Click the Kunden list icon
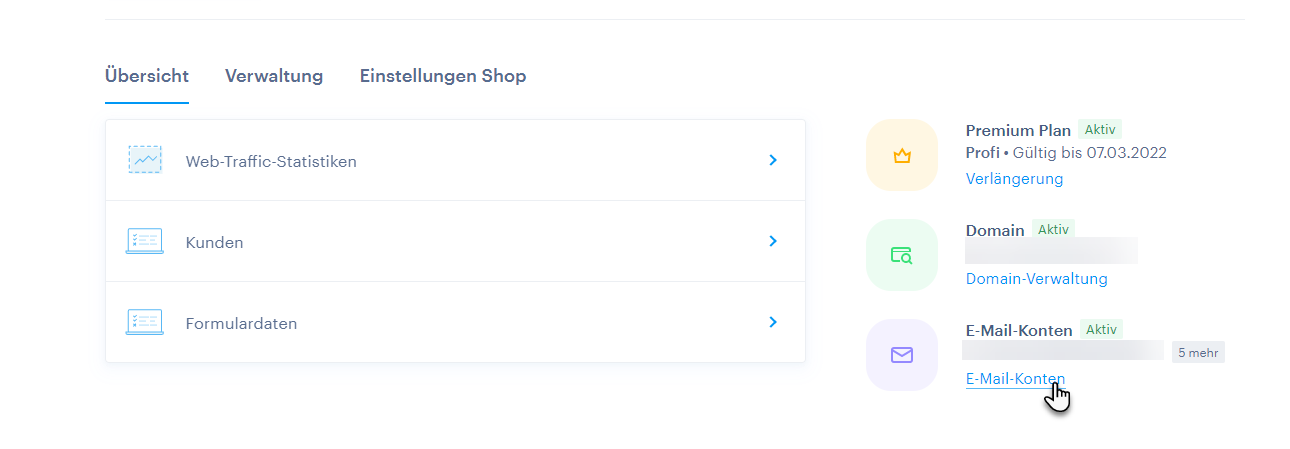The height and width of the screenshot is (449, 1290). coord(144,241)
